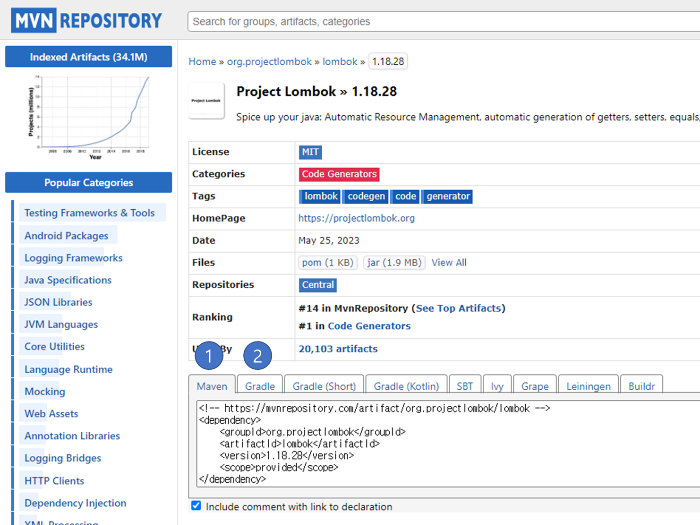This screenshot has height=525, width=700.
Task: Open the 20,103 artifacts link
Action: (x=338, y=349)
